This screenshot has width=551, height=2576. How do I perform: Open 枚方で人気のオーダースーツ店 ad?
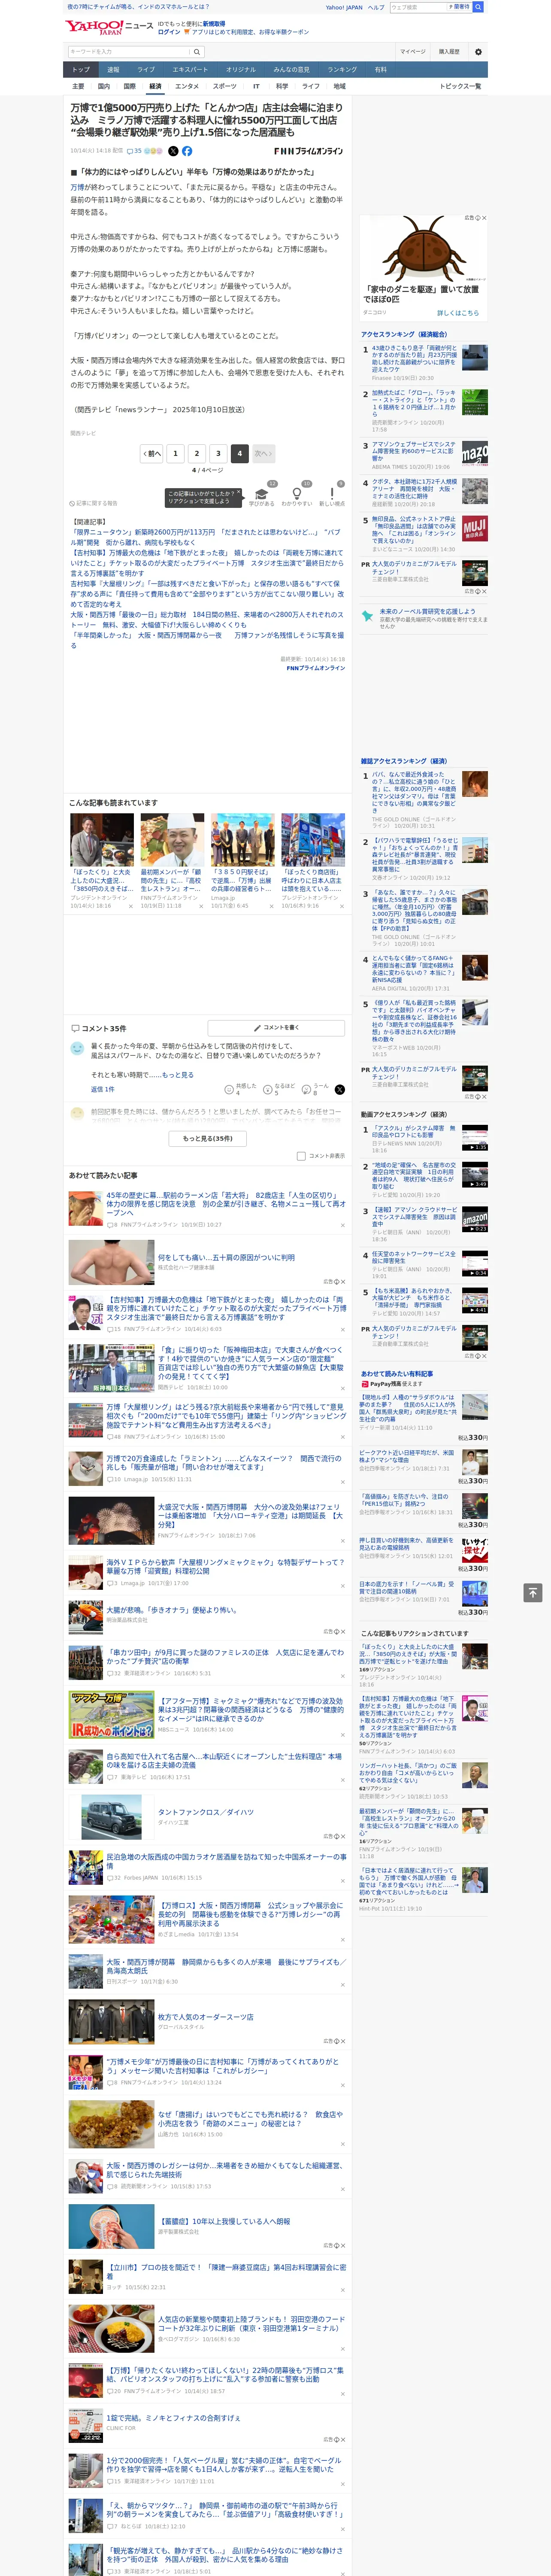coord(205,2017)
